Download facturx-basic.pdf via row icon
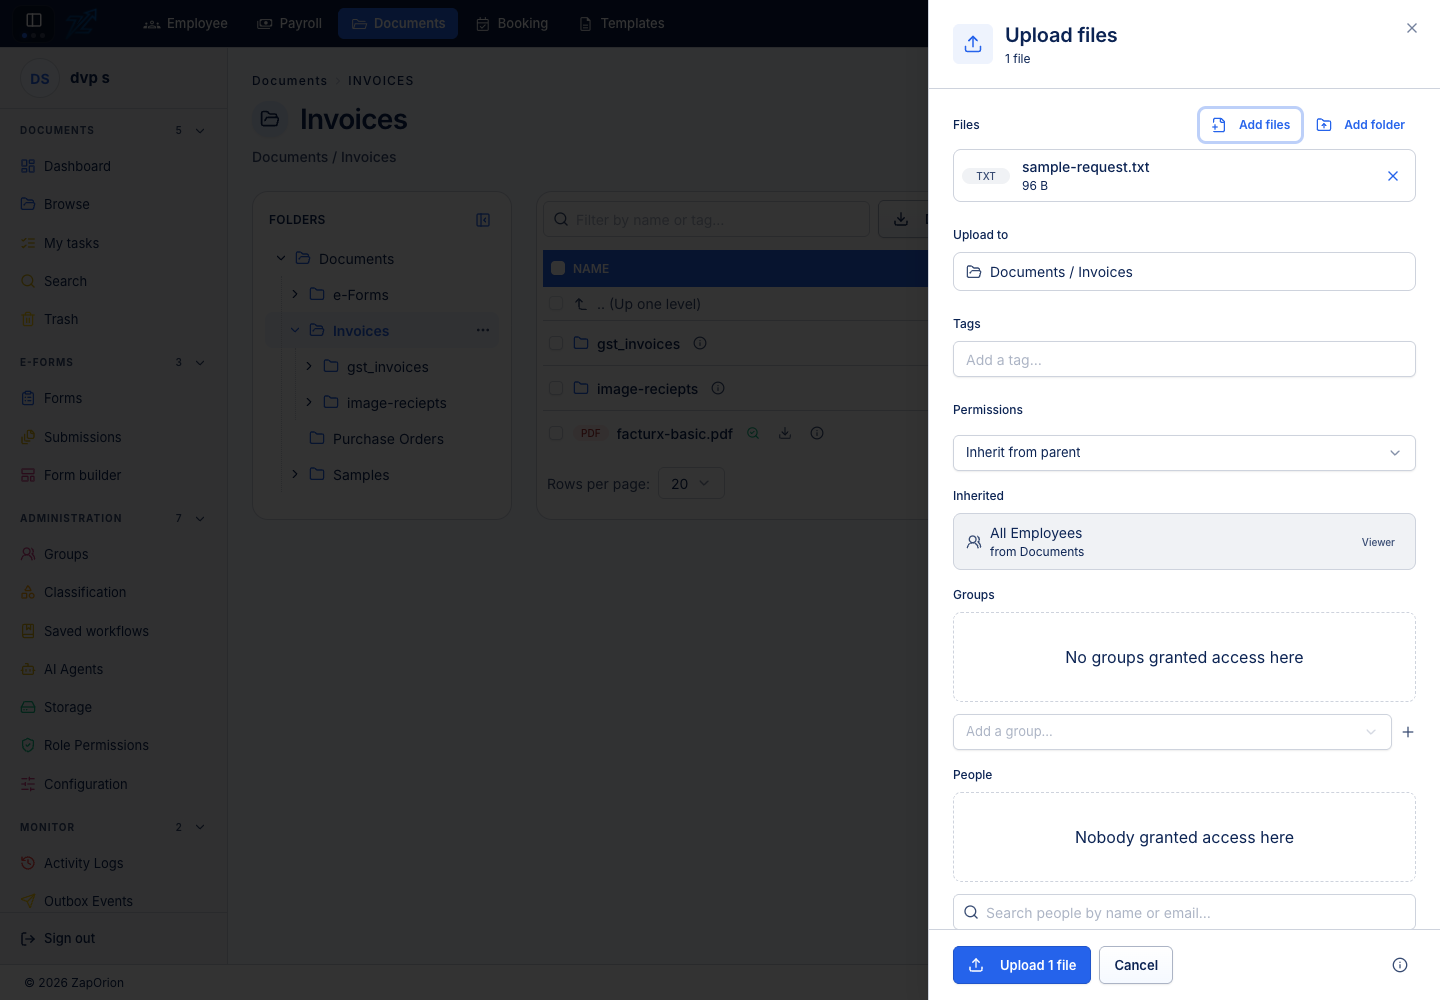The width and height of the screenshot is (1440, 1000). coord(785,433)
